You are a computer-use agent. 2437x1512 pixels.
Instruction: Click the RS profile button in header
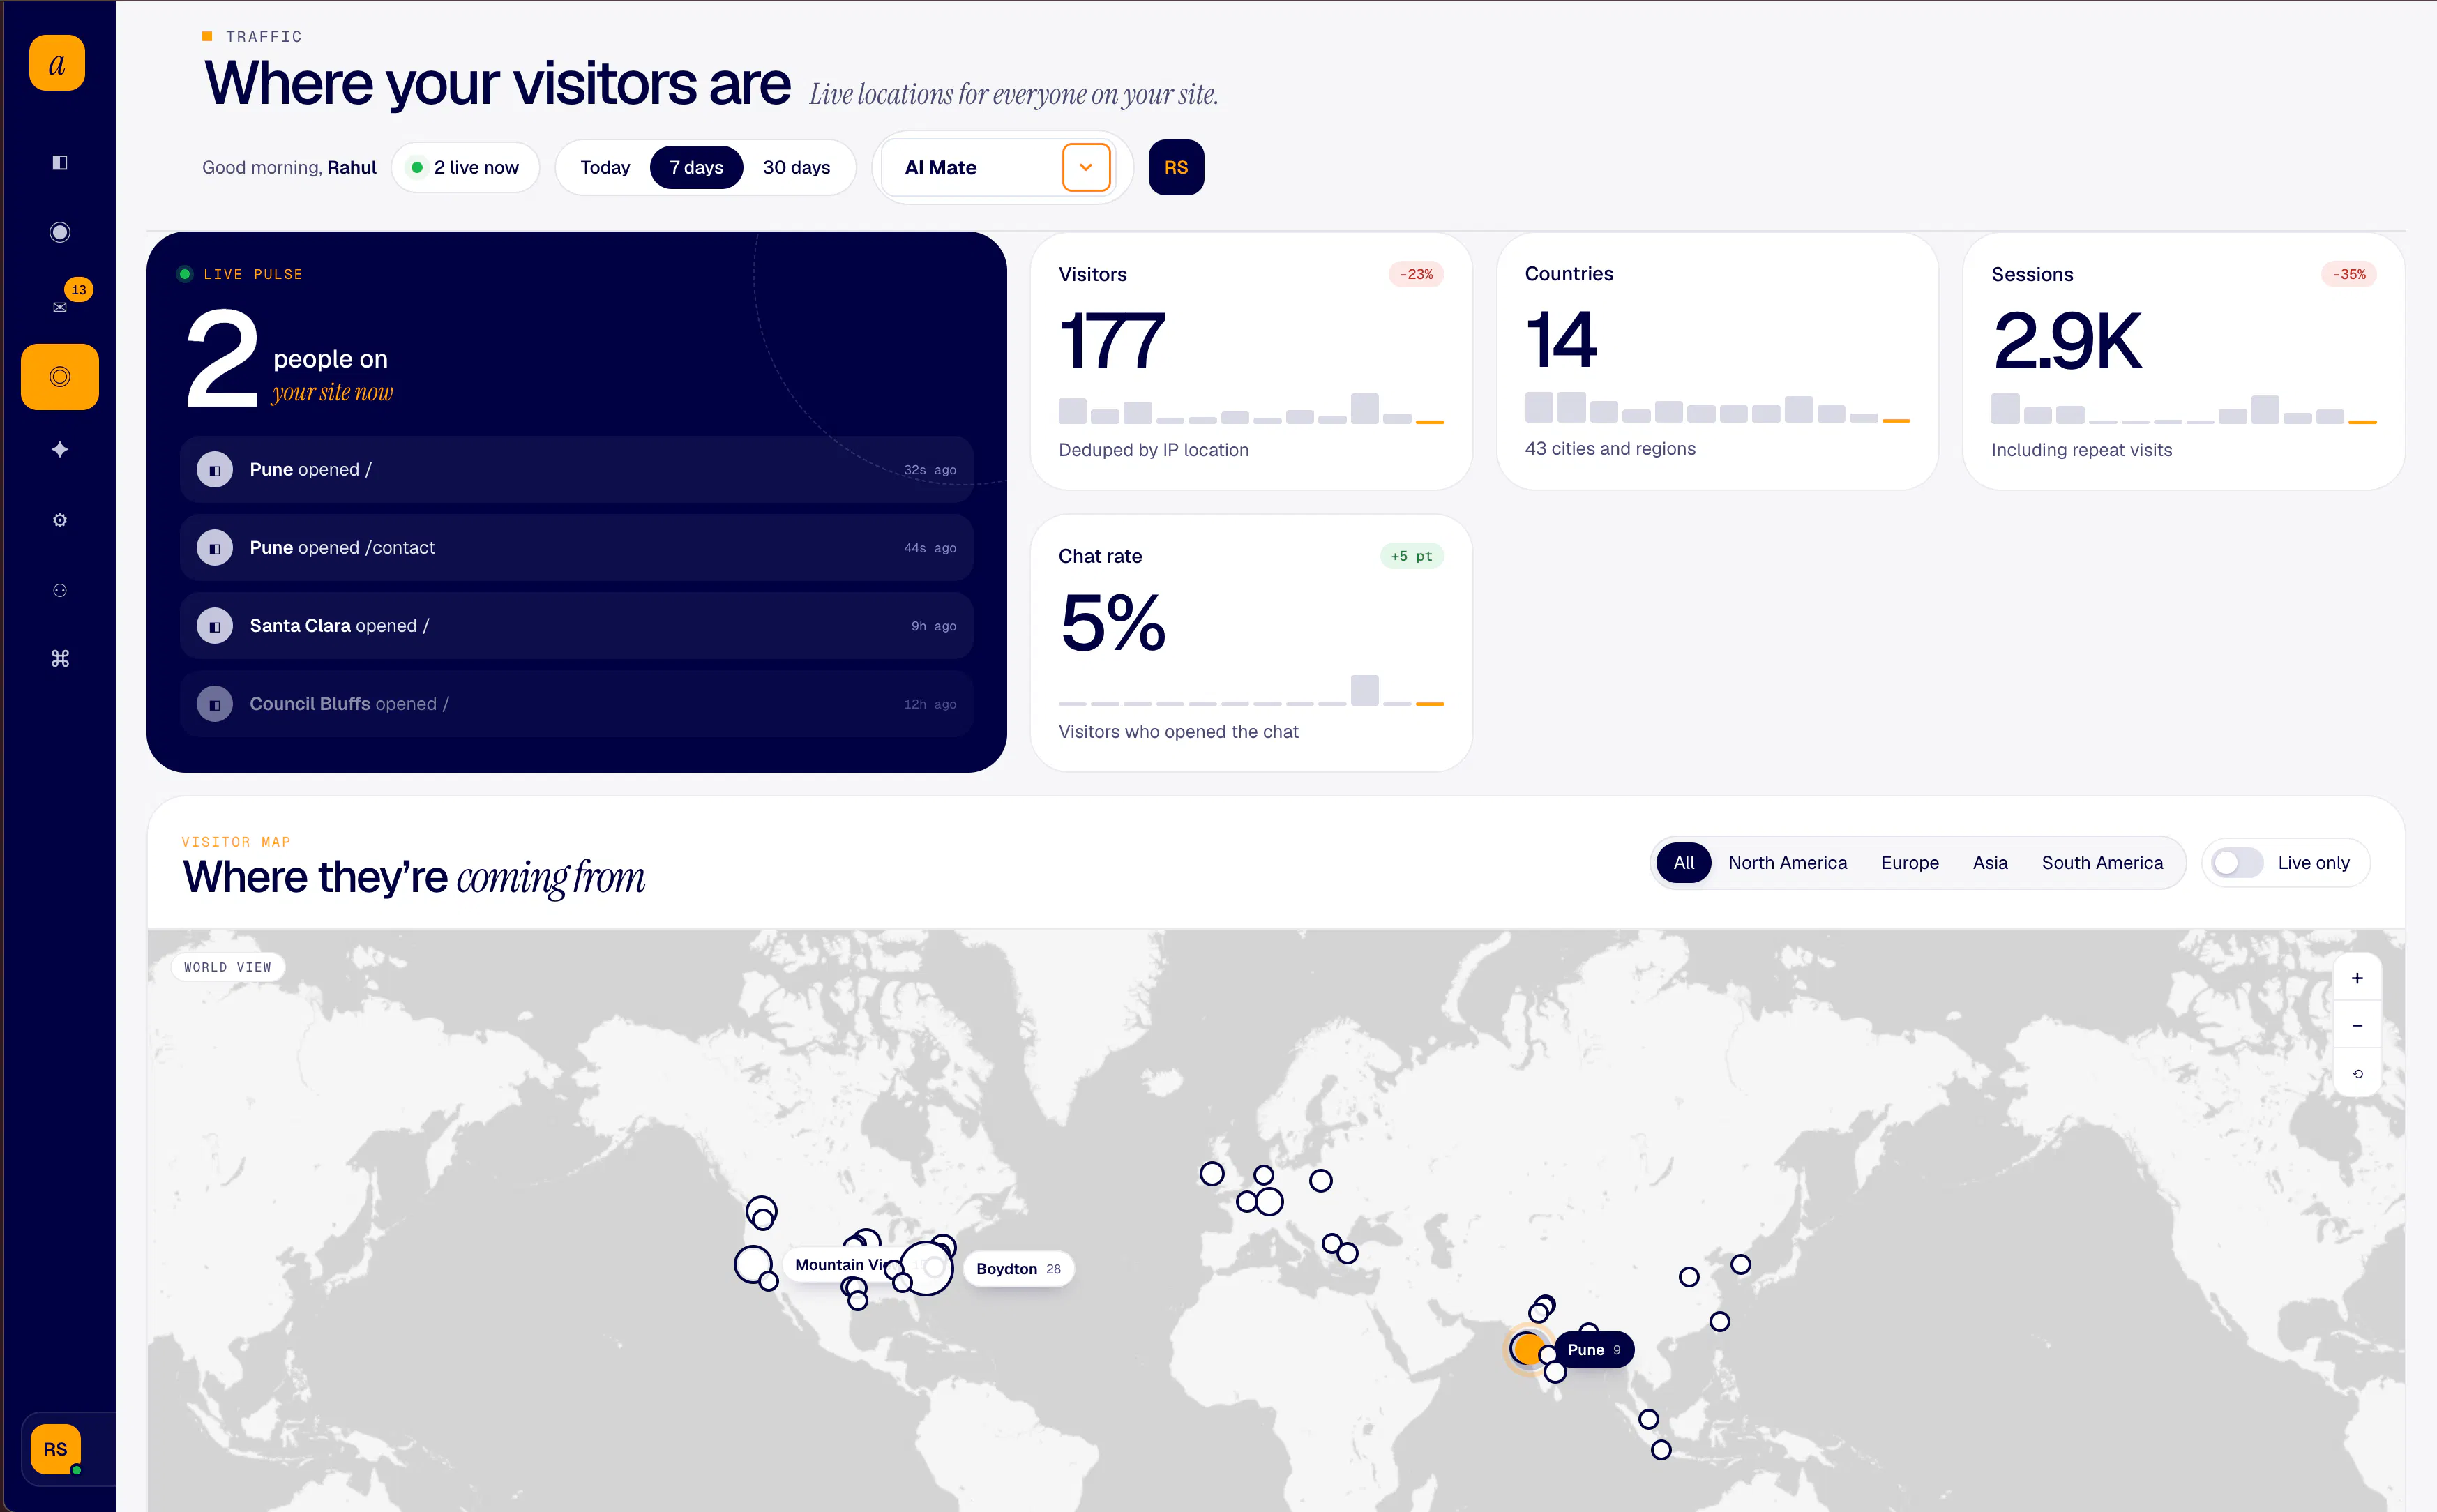(1176, 167)
